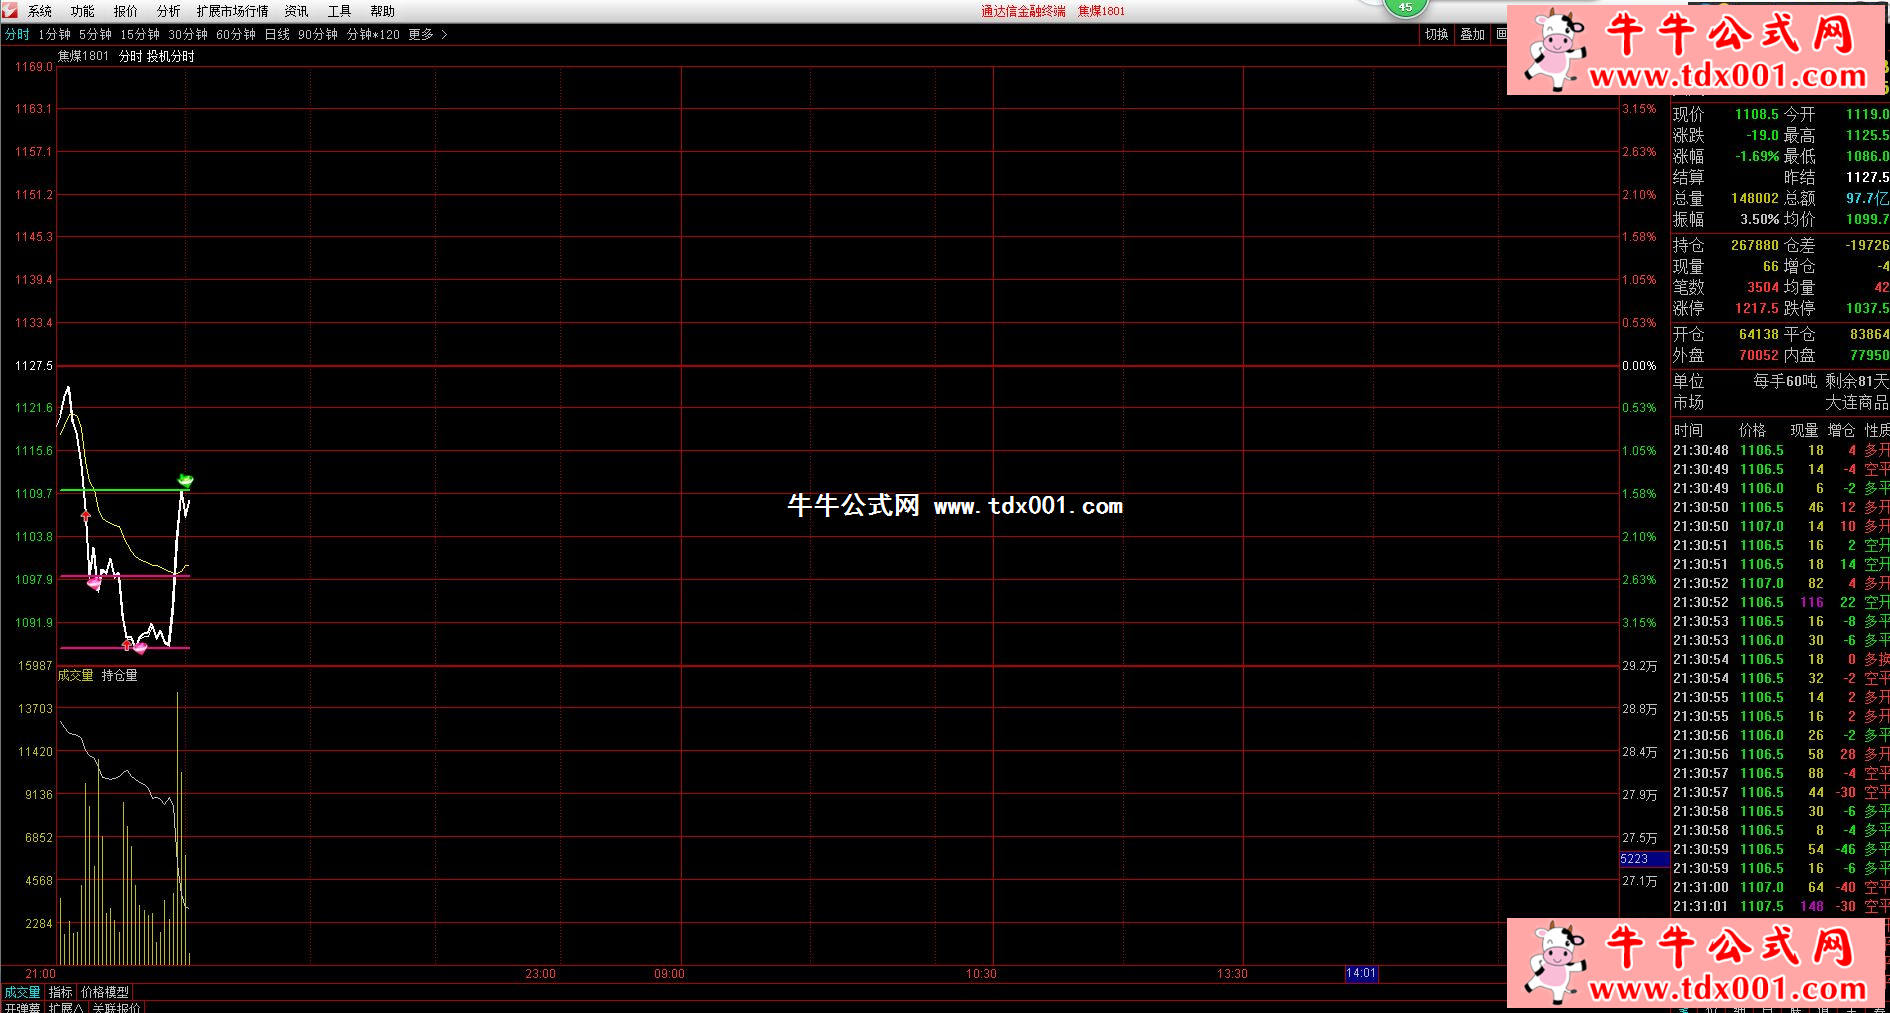Screen dimensions: 1890x1013
Task: Select the 60分钟 chart period
Action: [236, 34]
